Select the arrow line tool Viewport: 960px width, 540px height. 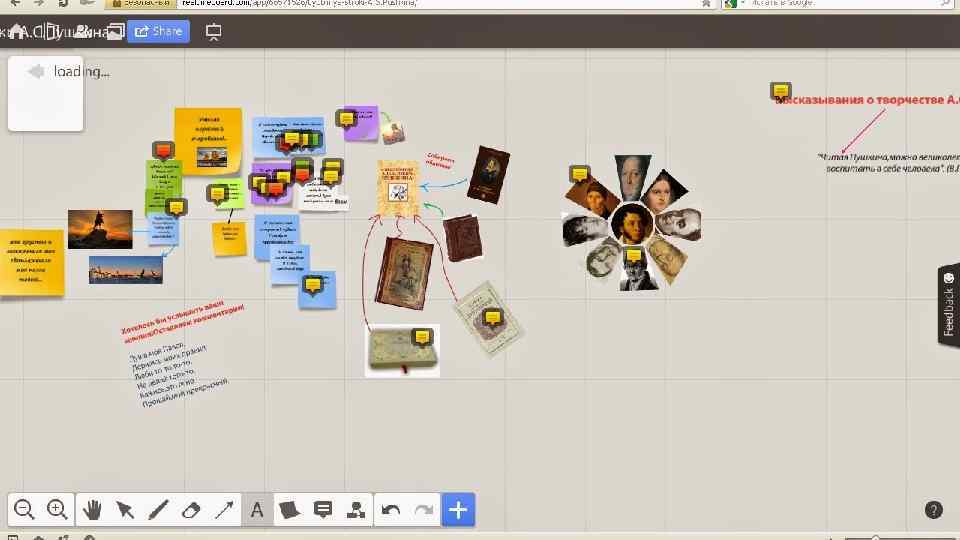(x=224, y=509)
